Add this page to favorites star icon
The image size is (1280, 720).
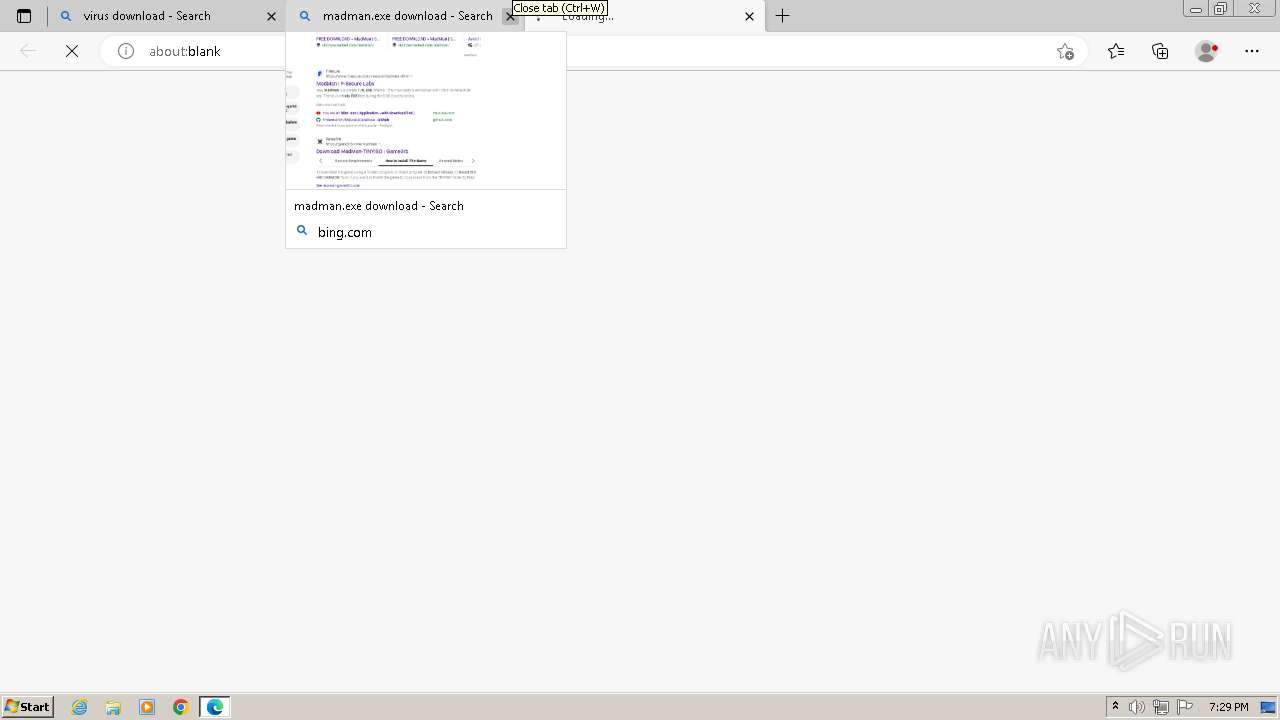[x=1065, y=51]
